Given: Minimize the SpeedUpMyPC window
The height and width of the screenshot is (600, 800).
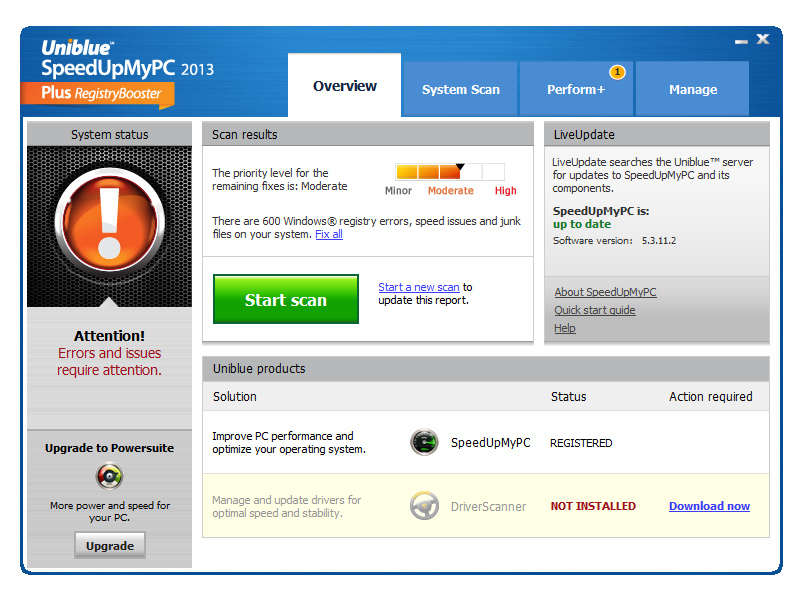Looking at the screenshot, I should pos(741,41).
